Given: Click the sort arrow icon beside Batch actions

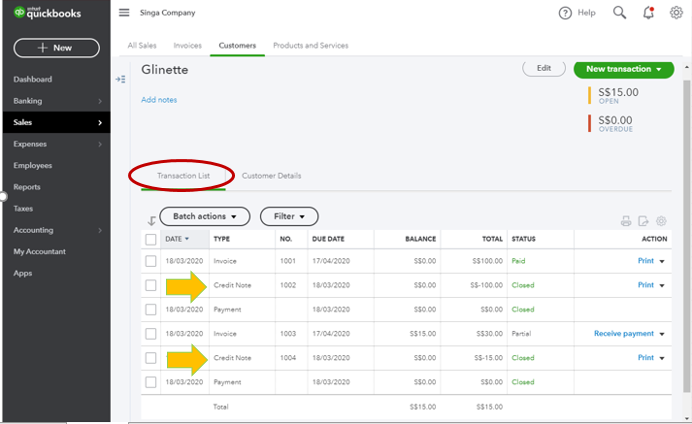Looking at the screenshot, I should (x=151, y=221).
